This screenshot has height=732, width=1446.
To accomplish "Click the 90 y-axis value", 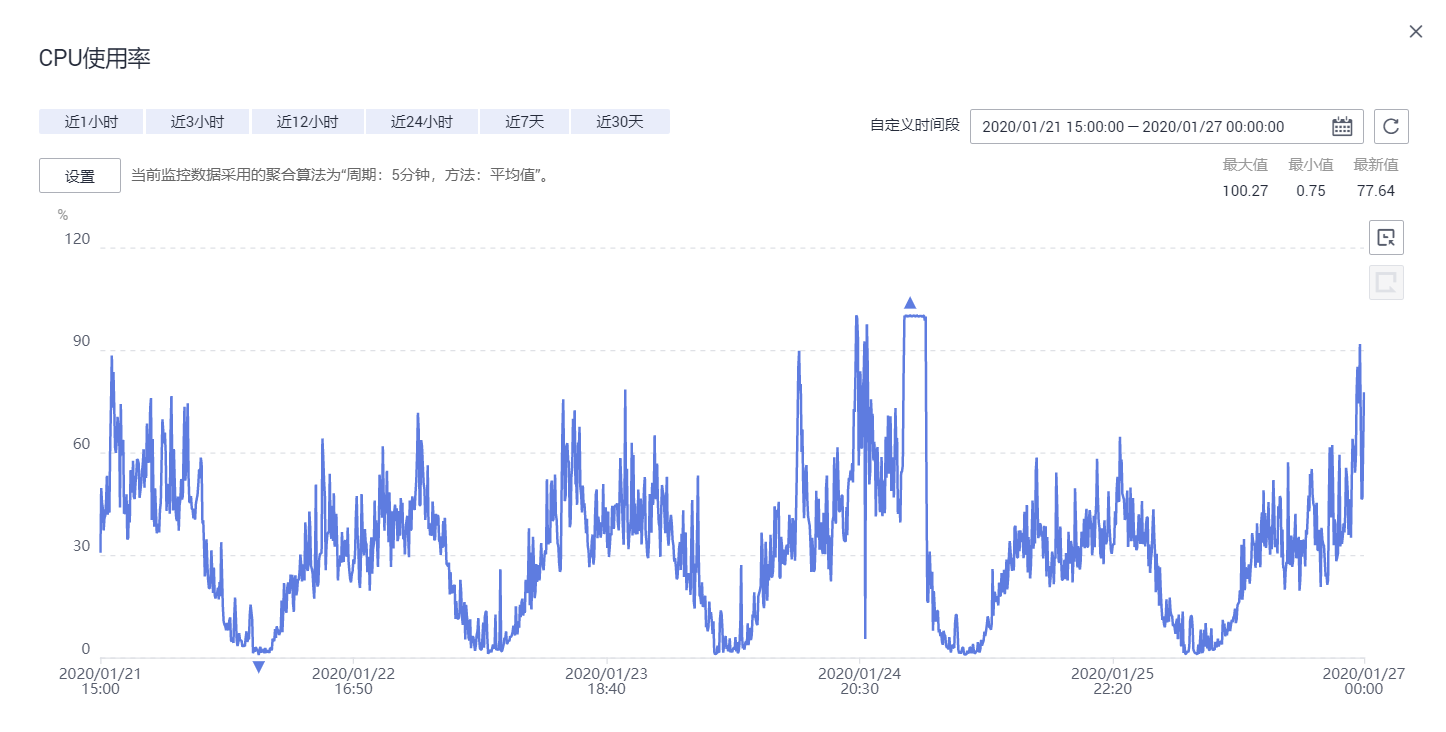I will click(81, 342).
